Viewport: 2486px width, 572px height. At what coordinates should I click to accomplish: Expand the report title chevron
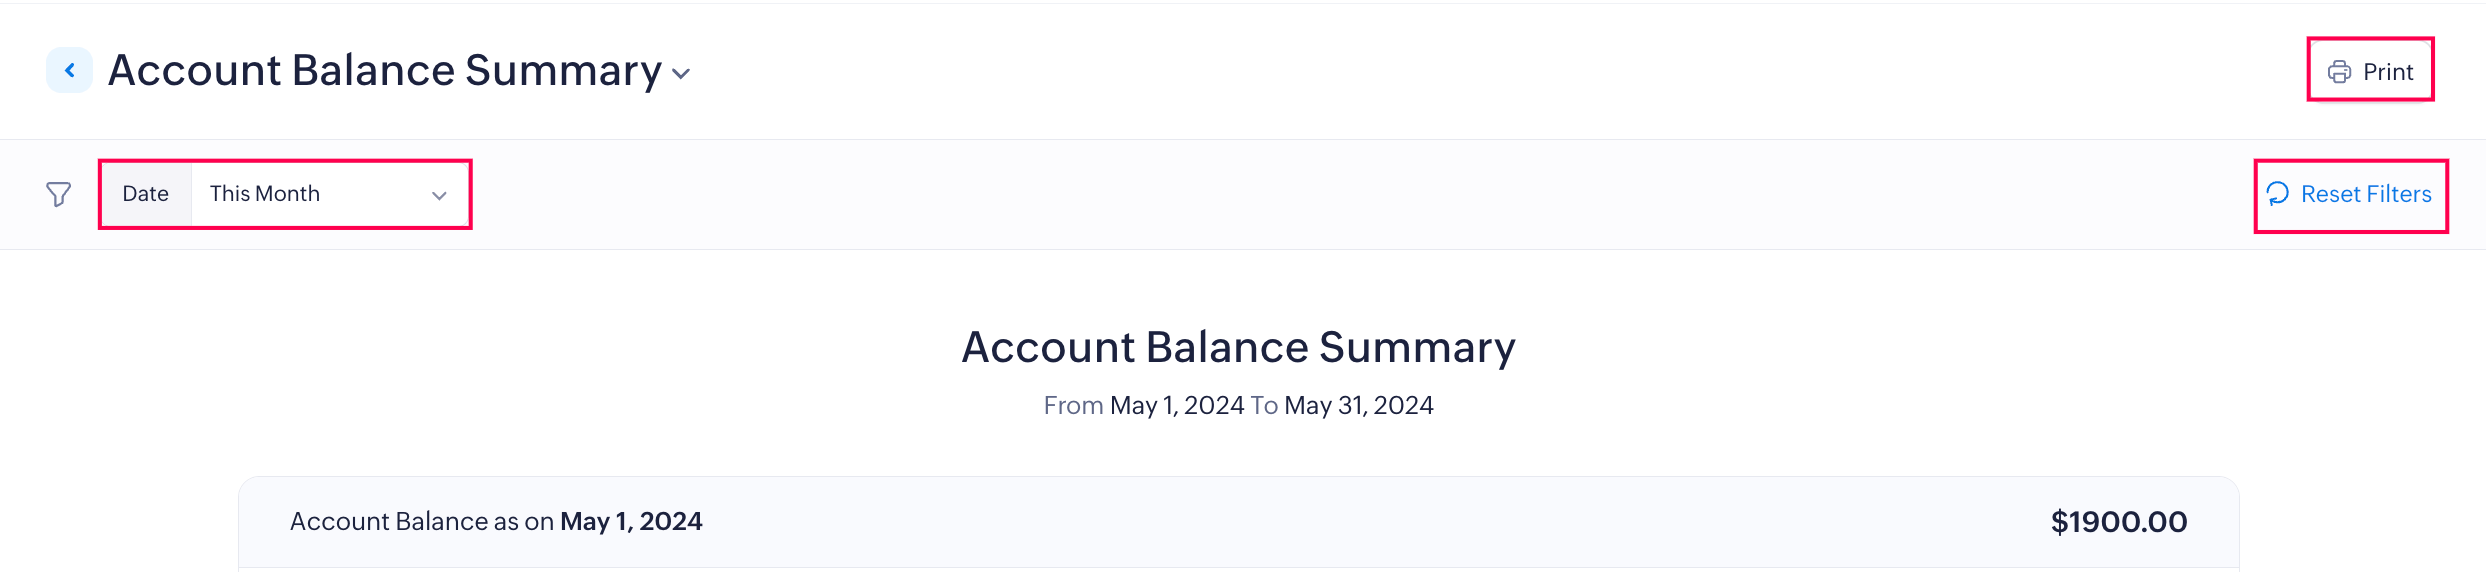pos(681,74)
